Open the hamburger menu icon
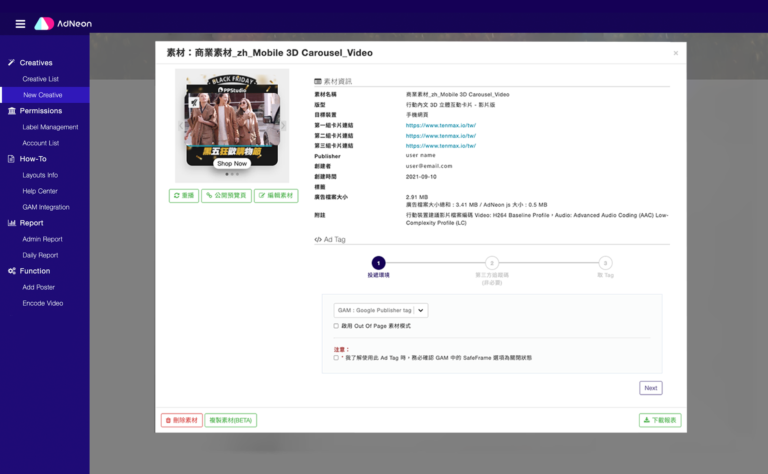Viewport: 768px width, 474px height. pos(20,24)
